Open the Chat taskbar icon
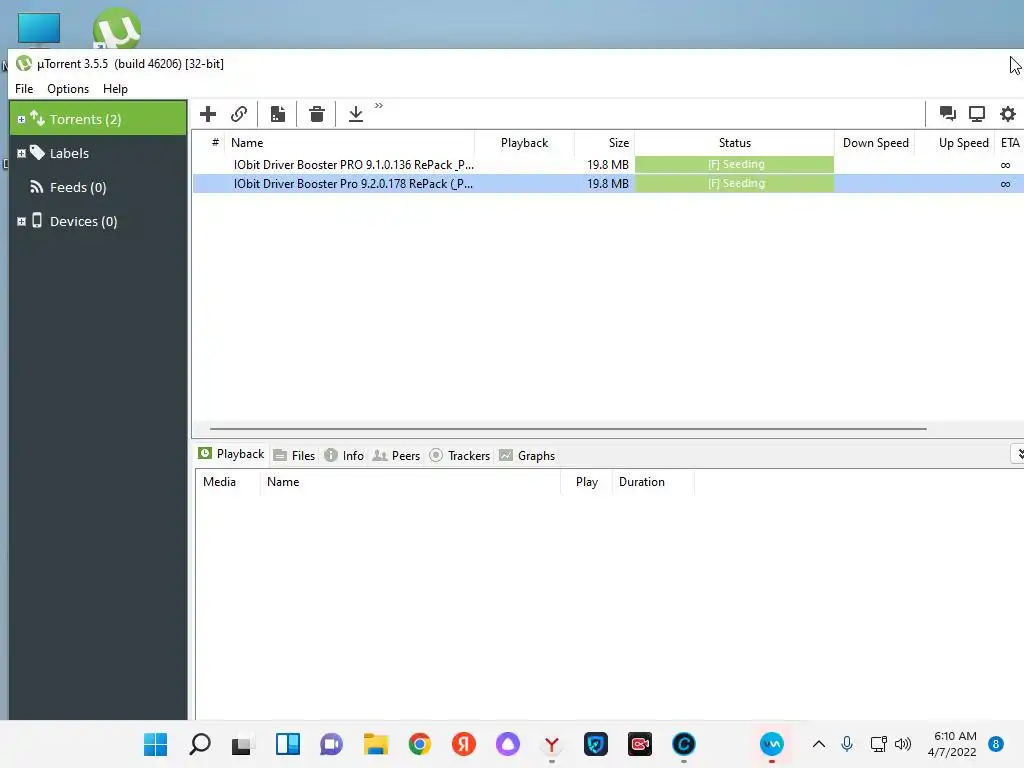 pos(331,744)
